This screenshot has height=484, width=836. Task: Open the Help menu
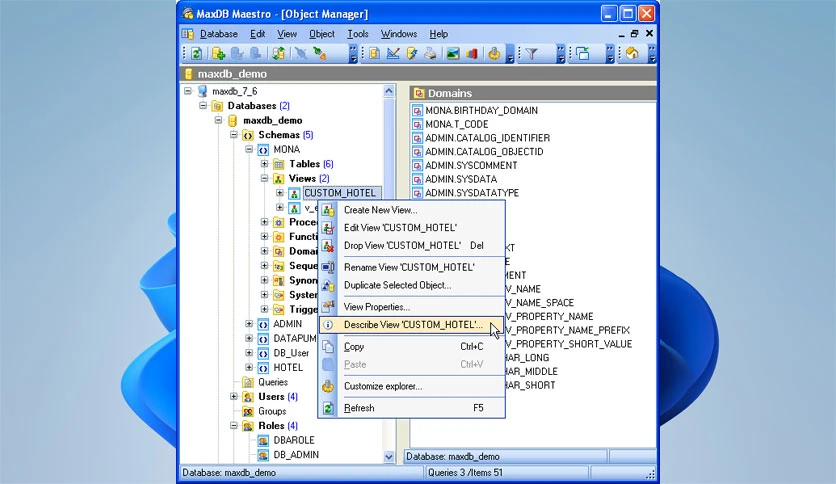point(439,34)
